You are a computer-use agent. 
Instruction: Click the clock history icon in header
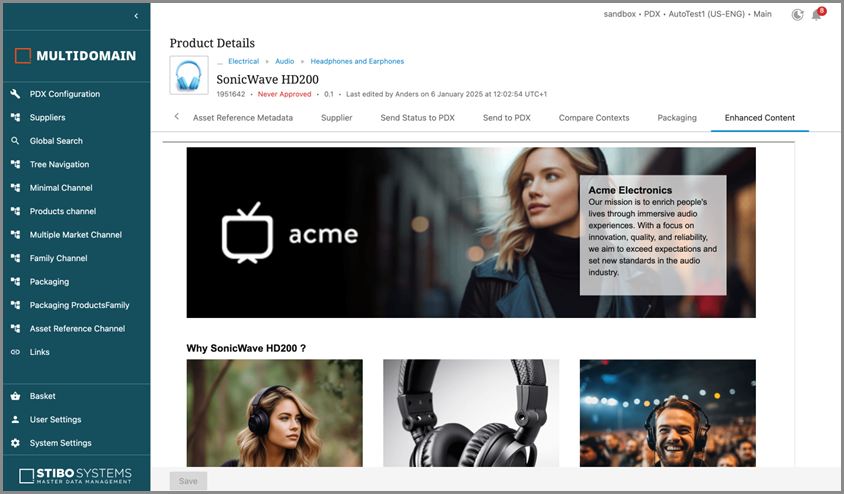tap(797, 15)
